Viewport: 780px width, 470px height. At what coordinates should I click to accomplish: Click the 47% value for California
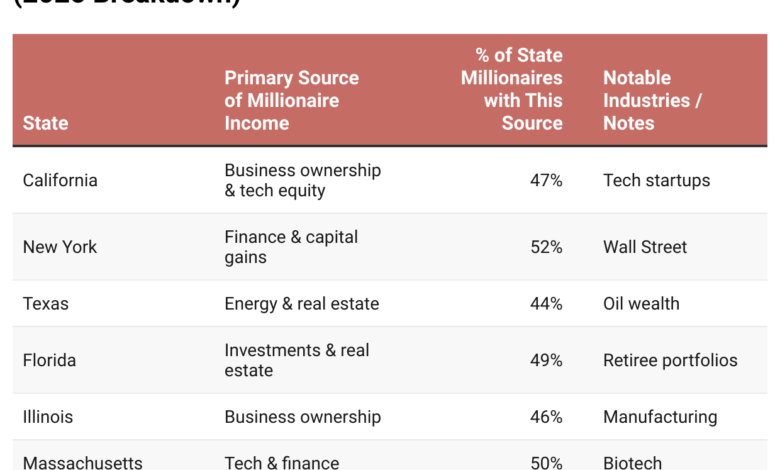click(546, 180)
